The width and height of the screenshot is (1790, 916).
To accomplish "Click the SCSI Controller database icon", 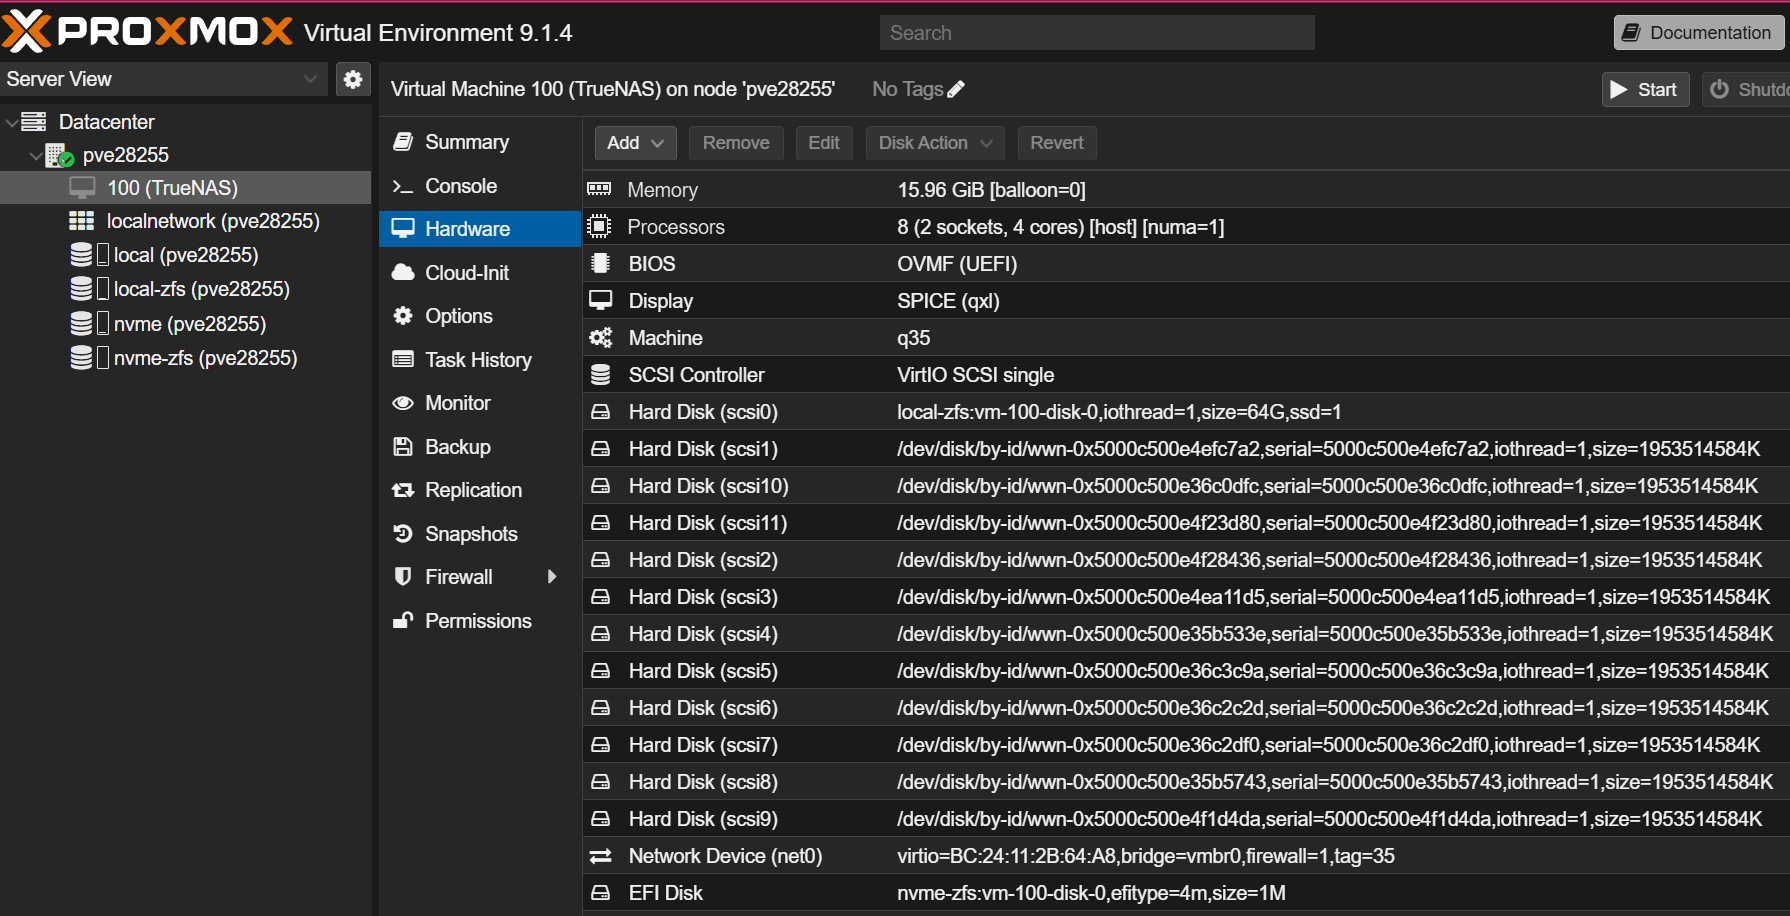I will click(x=600, y=375).
